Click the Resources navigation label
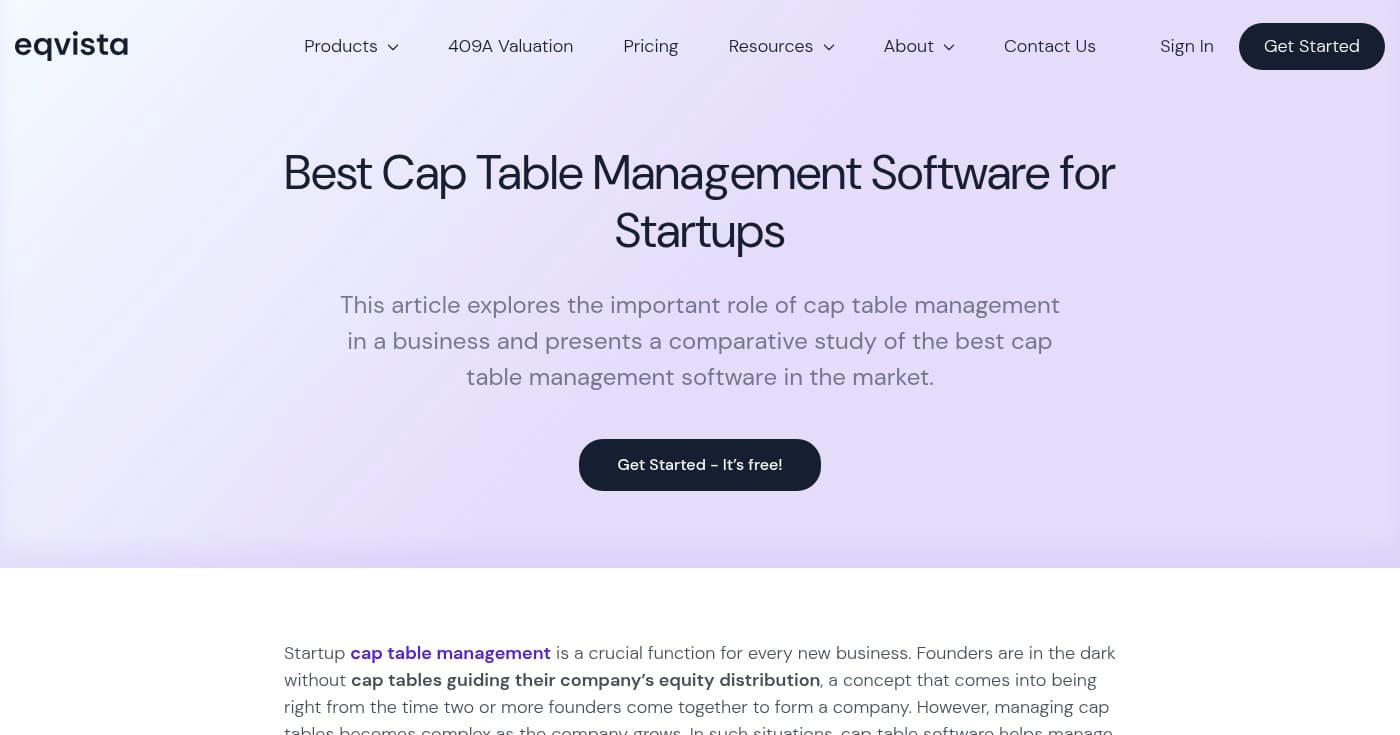 click(x=771, y=46)
